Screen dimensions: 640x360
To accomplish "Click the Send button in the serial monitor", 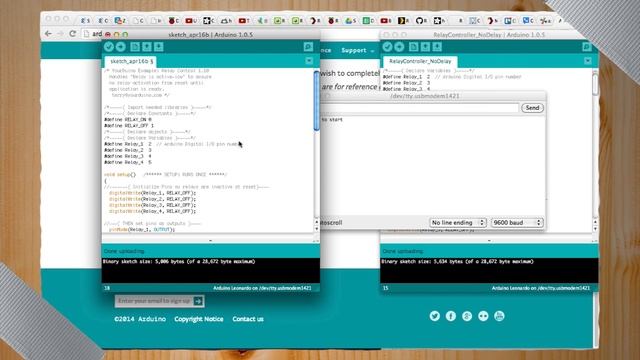I will (x=532, y=108).
